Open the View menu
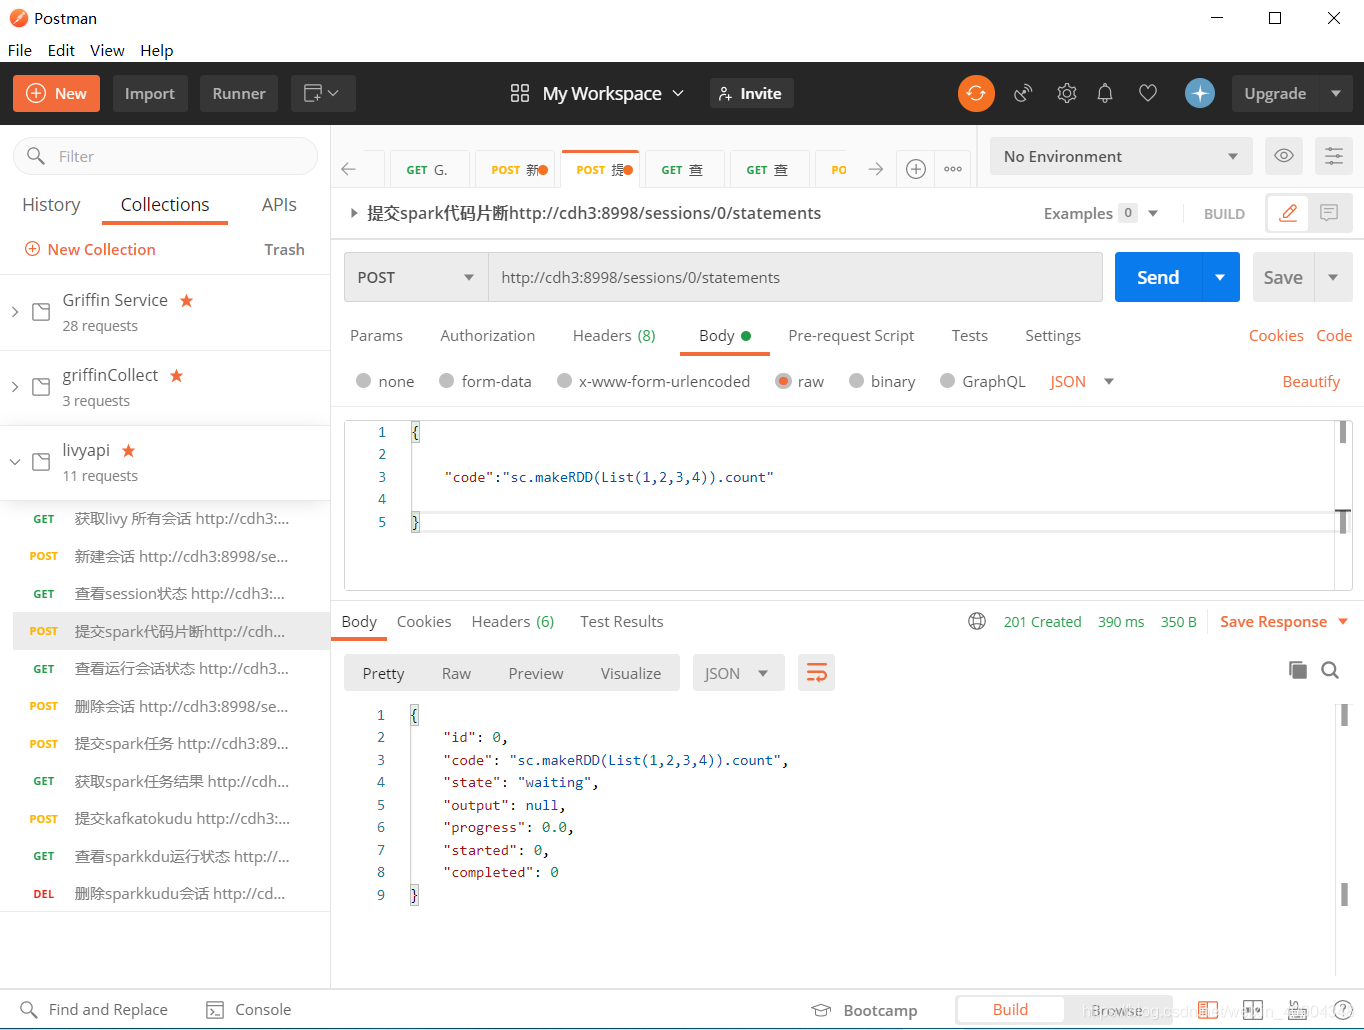Viewport: 1364px width, 1030px height. pyautogui.click(x=107, y=50)
